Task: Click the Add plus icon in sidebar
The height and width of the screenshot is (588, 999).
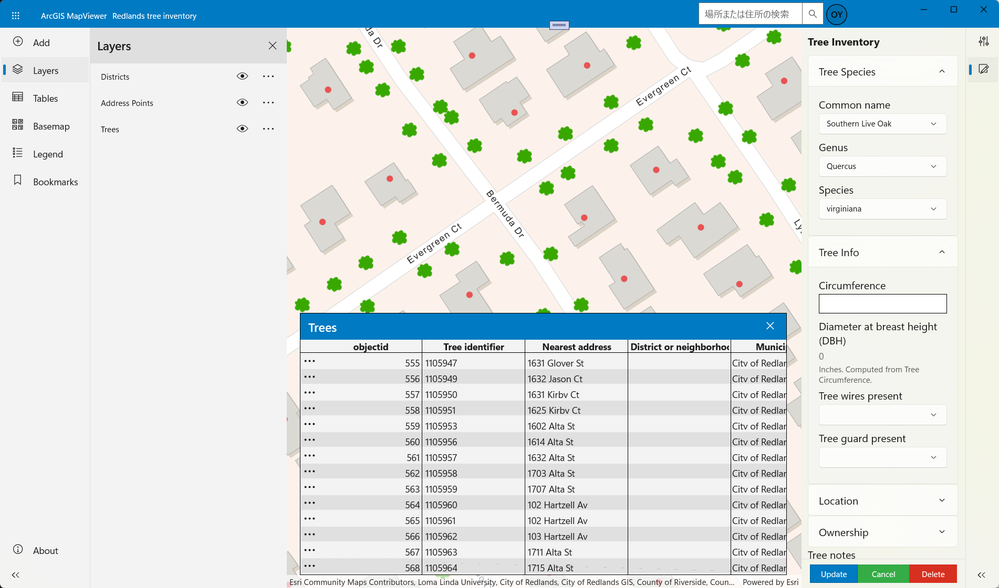Action: coord(18,42)
